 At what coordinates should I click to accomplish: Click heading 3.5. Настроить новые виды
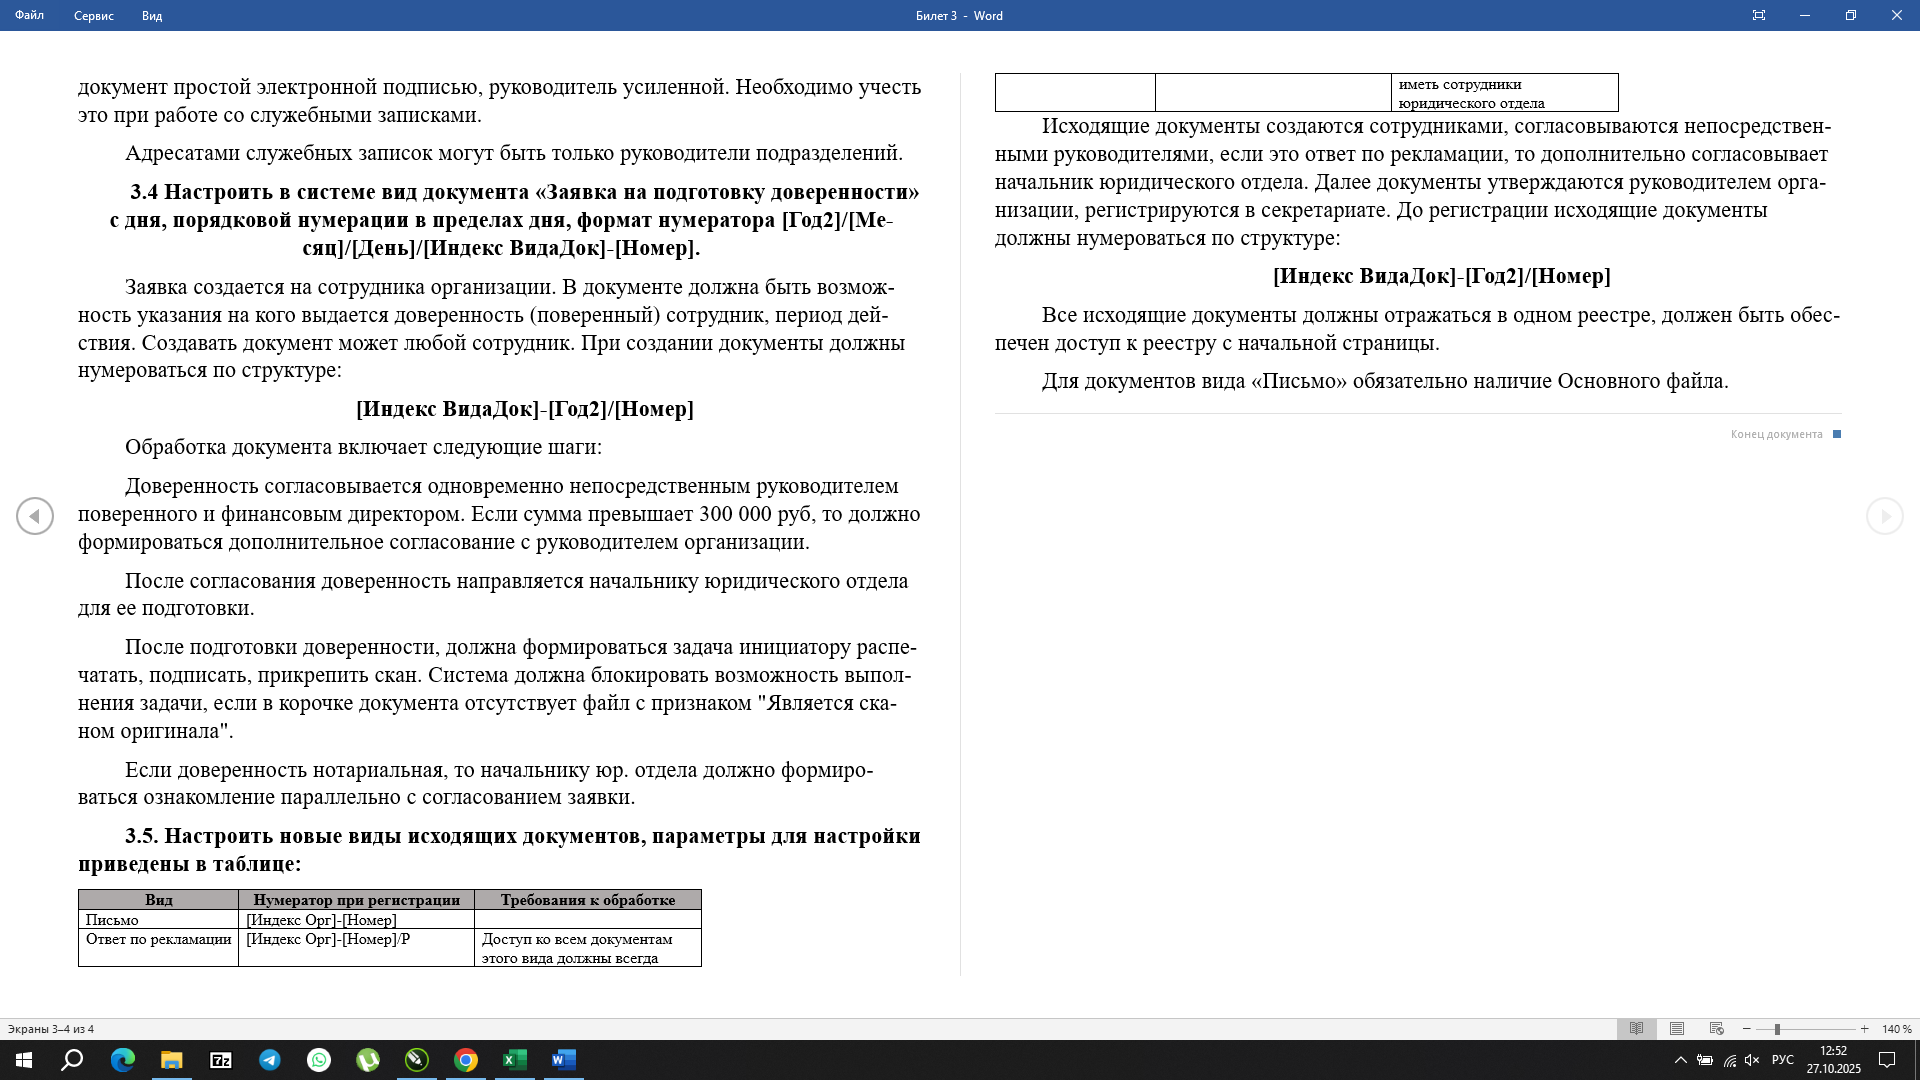coord(500,850)
